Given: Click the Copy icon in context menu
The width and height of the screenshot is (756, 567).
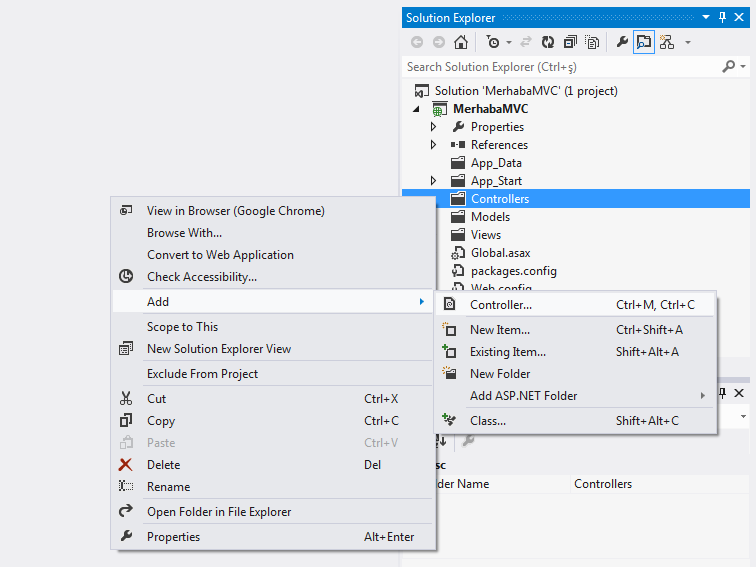Looking at the screenshot, I should point(126,420).
